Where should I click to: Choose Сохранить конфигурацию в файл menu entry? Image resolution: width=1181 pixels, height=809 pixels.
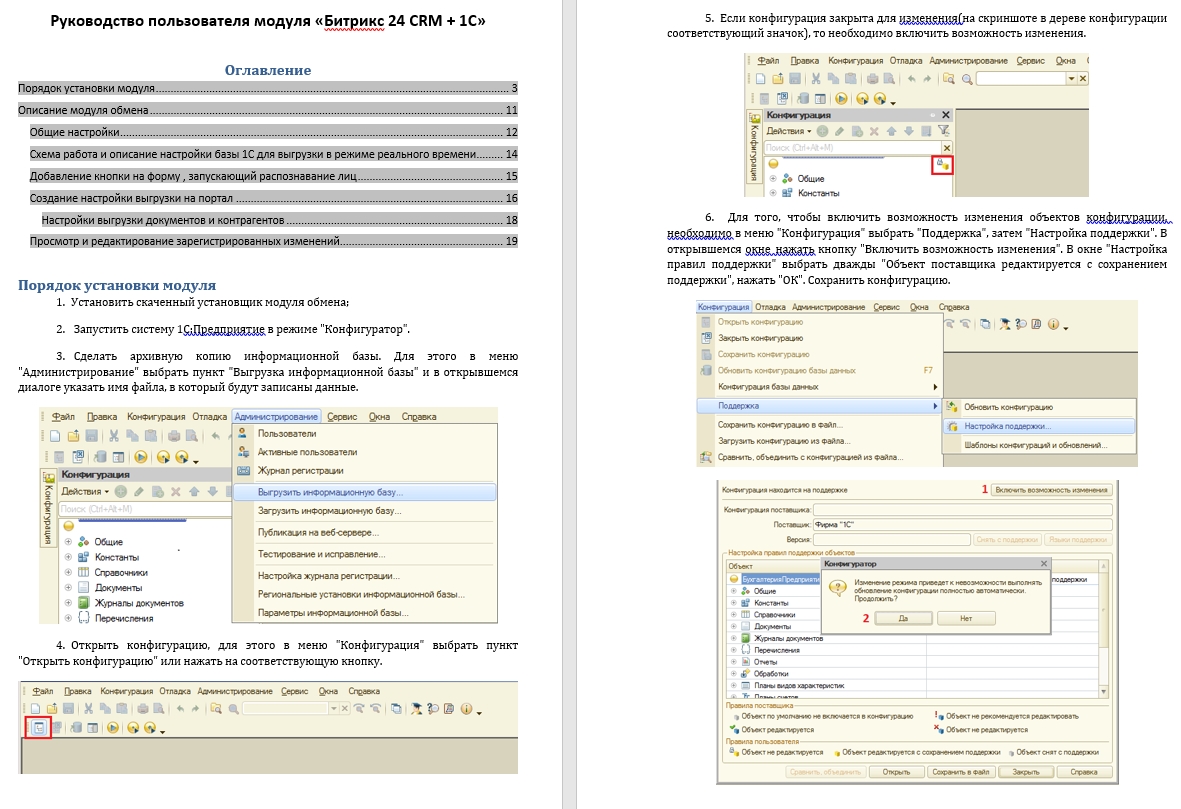[819, 424]
